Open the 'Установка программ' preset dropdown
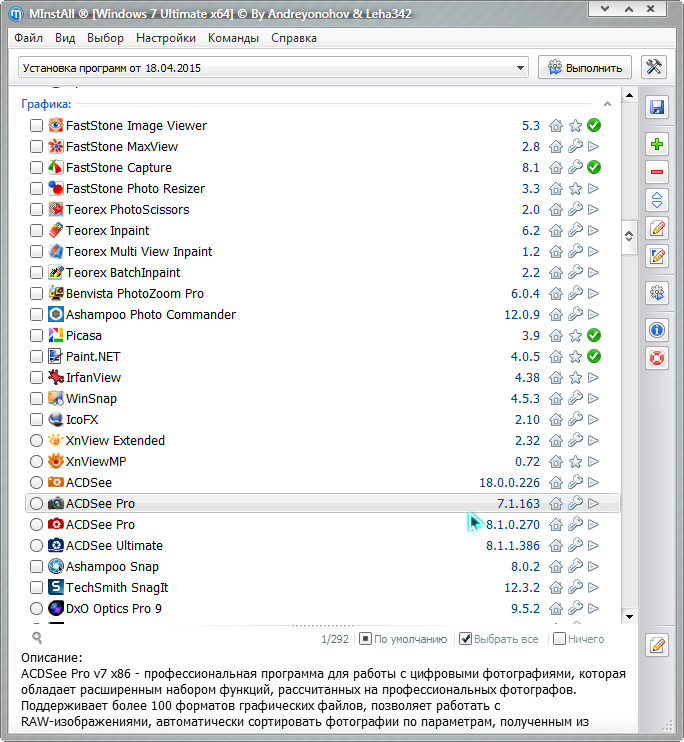This screenshot has width=684, height=742. tap(273, 68)
